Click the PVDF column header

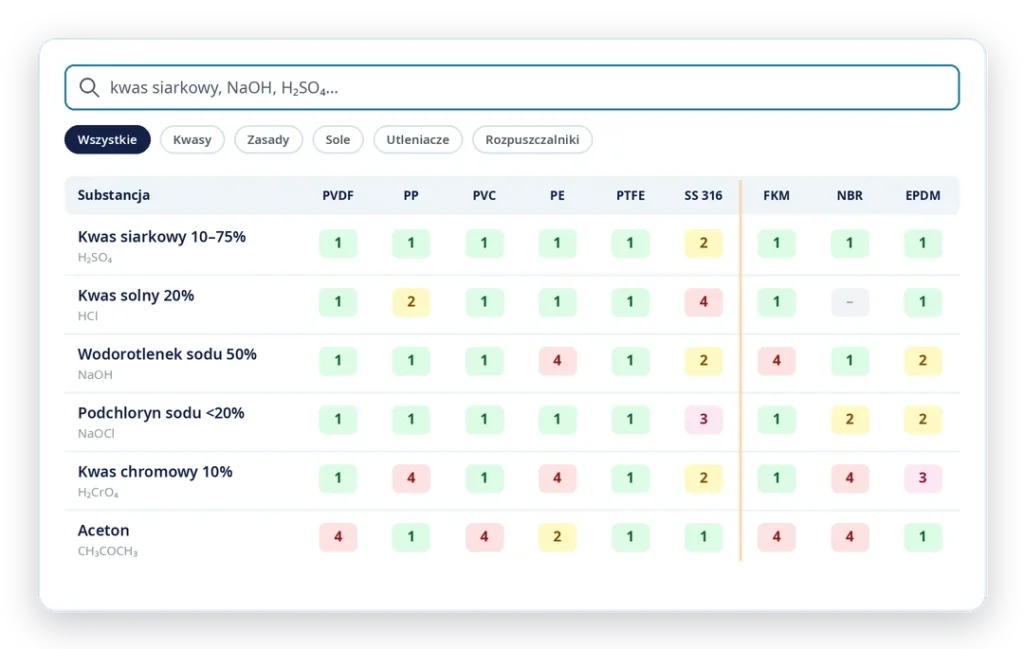[338, 195]
